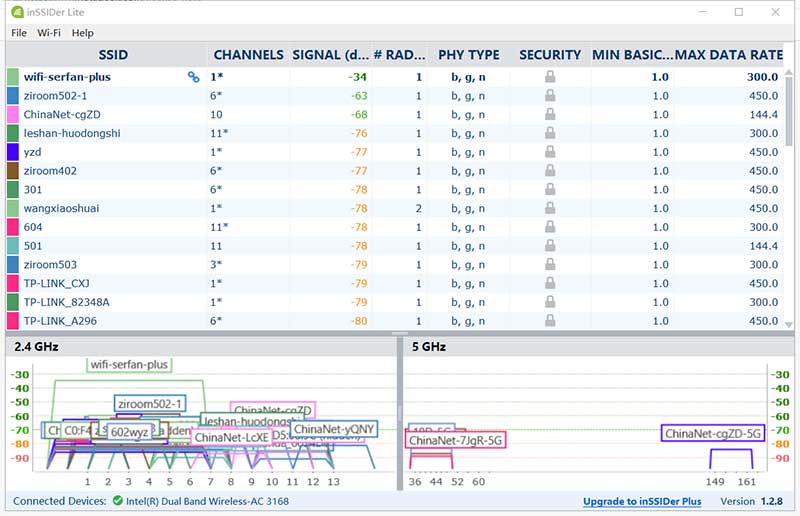Click the 2.4 GHz panel title
This screenshot has width=800, height=516.
pyautogui.click(x=36, y=347)
